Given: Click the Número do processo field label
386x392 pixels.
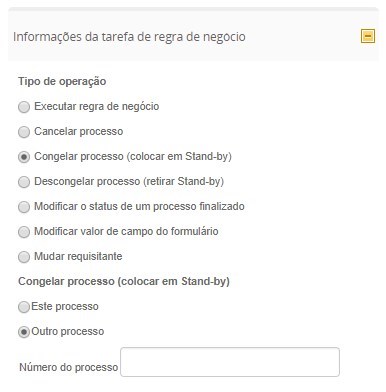Looking at the screenshot, I should point(69,367).
